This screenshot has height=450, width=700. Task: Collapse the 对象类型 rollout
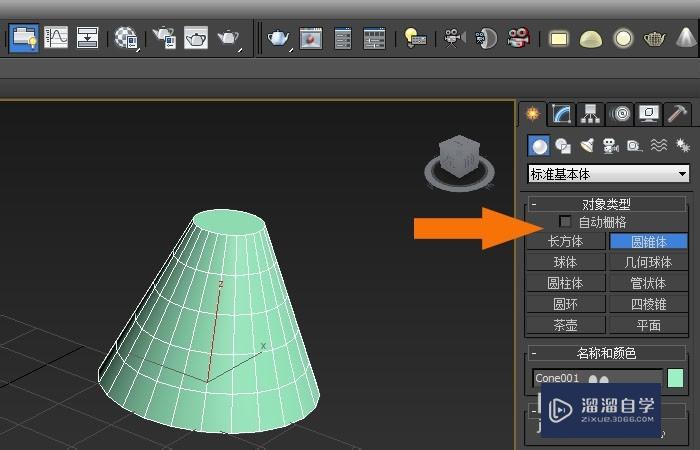coord(607,204)
